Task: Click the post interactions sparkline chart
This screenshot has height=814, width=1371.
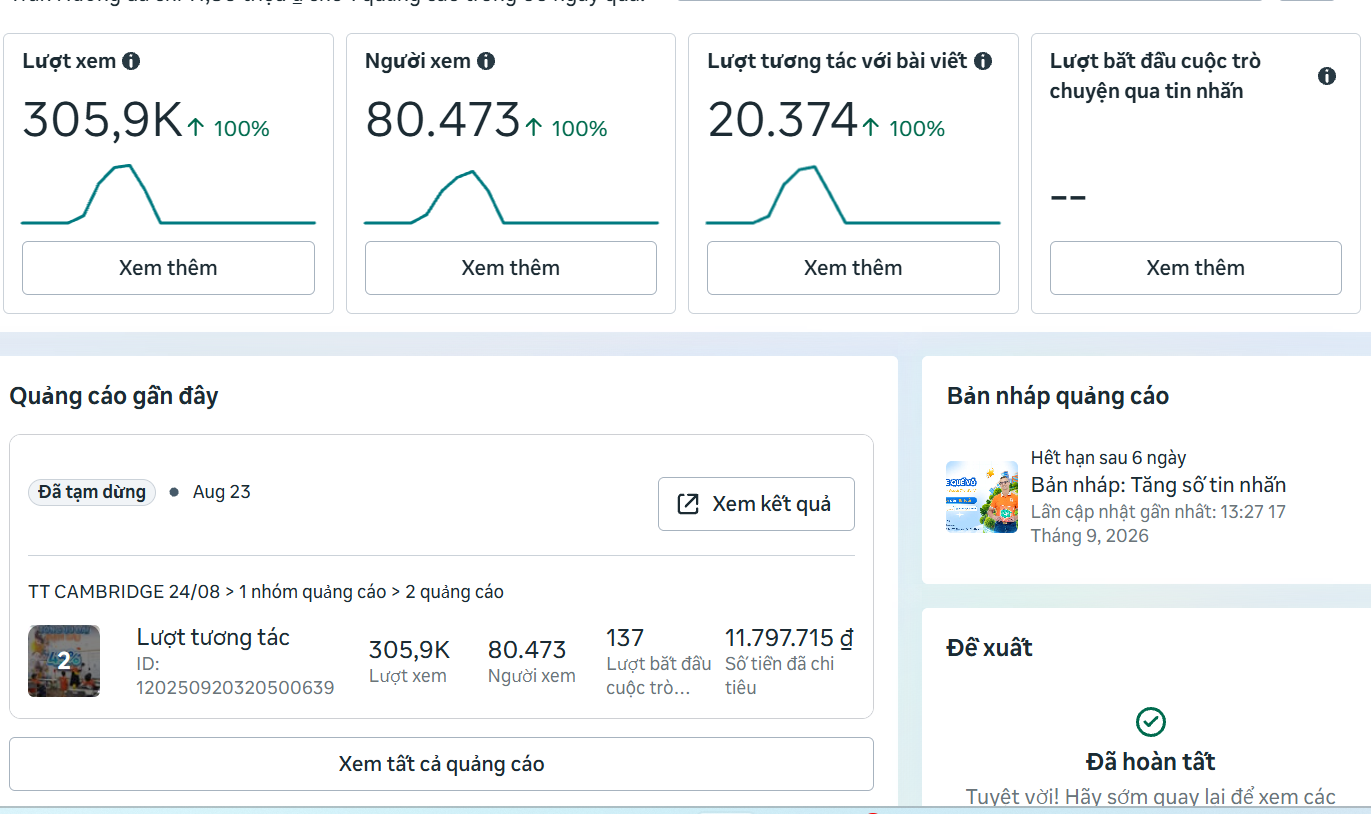Action: (853, 195)
